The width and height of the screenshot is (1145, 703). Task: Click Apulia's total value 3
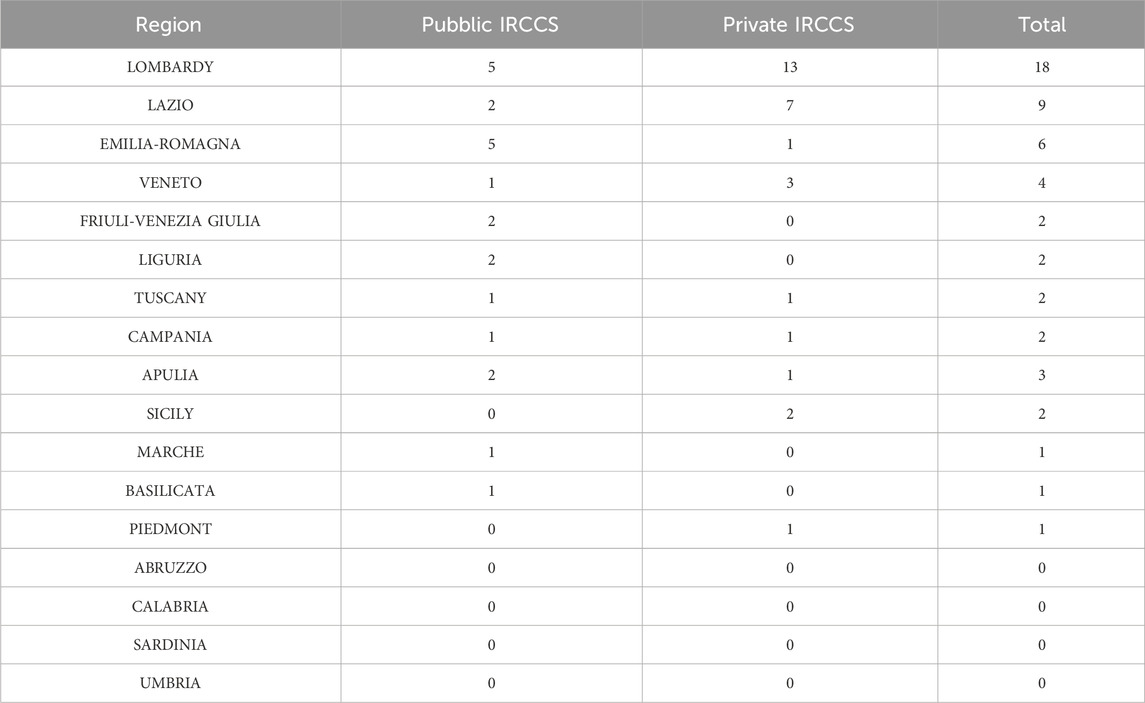1041,375
